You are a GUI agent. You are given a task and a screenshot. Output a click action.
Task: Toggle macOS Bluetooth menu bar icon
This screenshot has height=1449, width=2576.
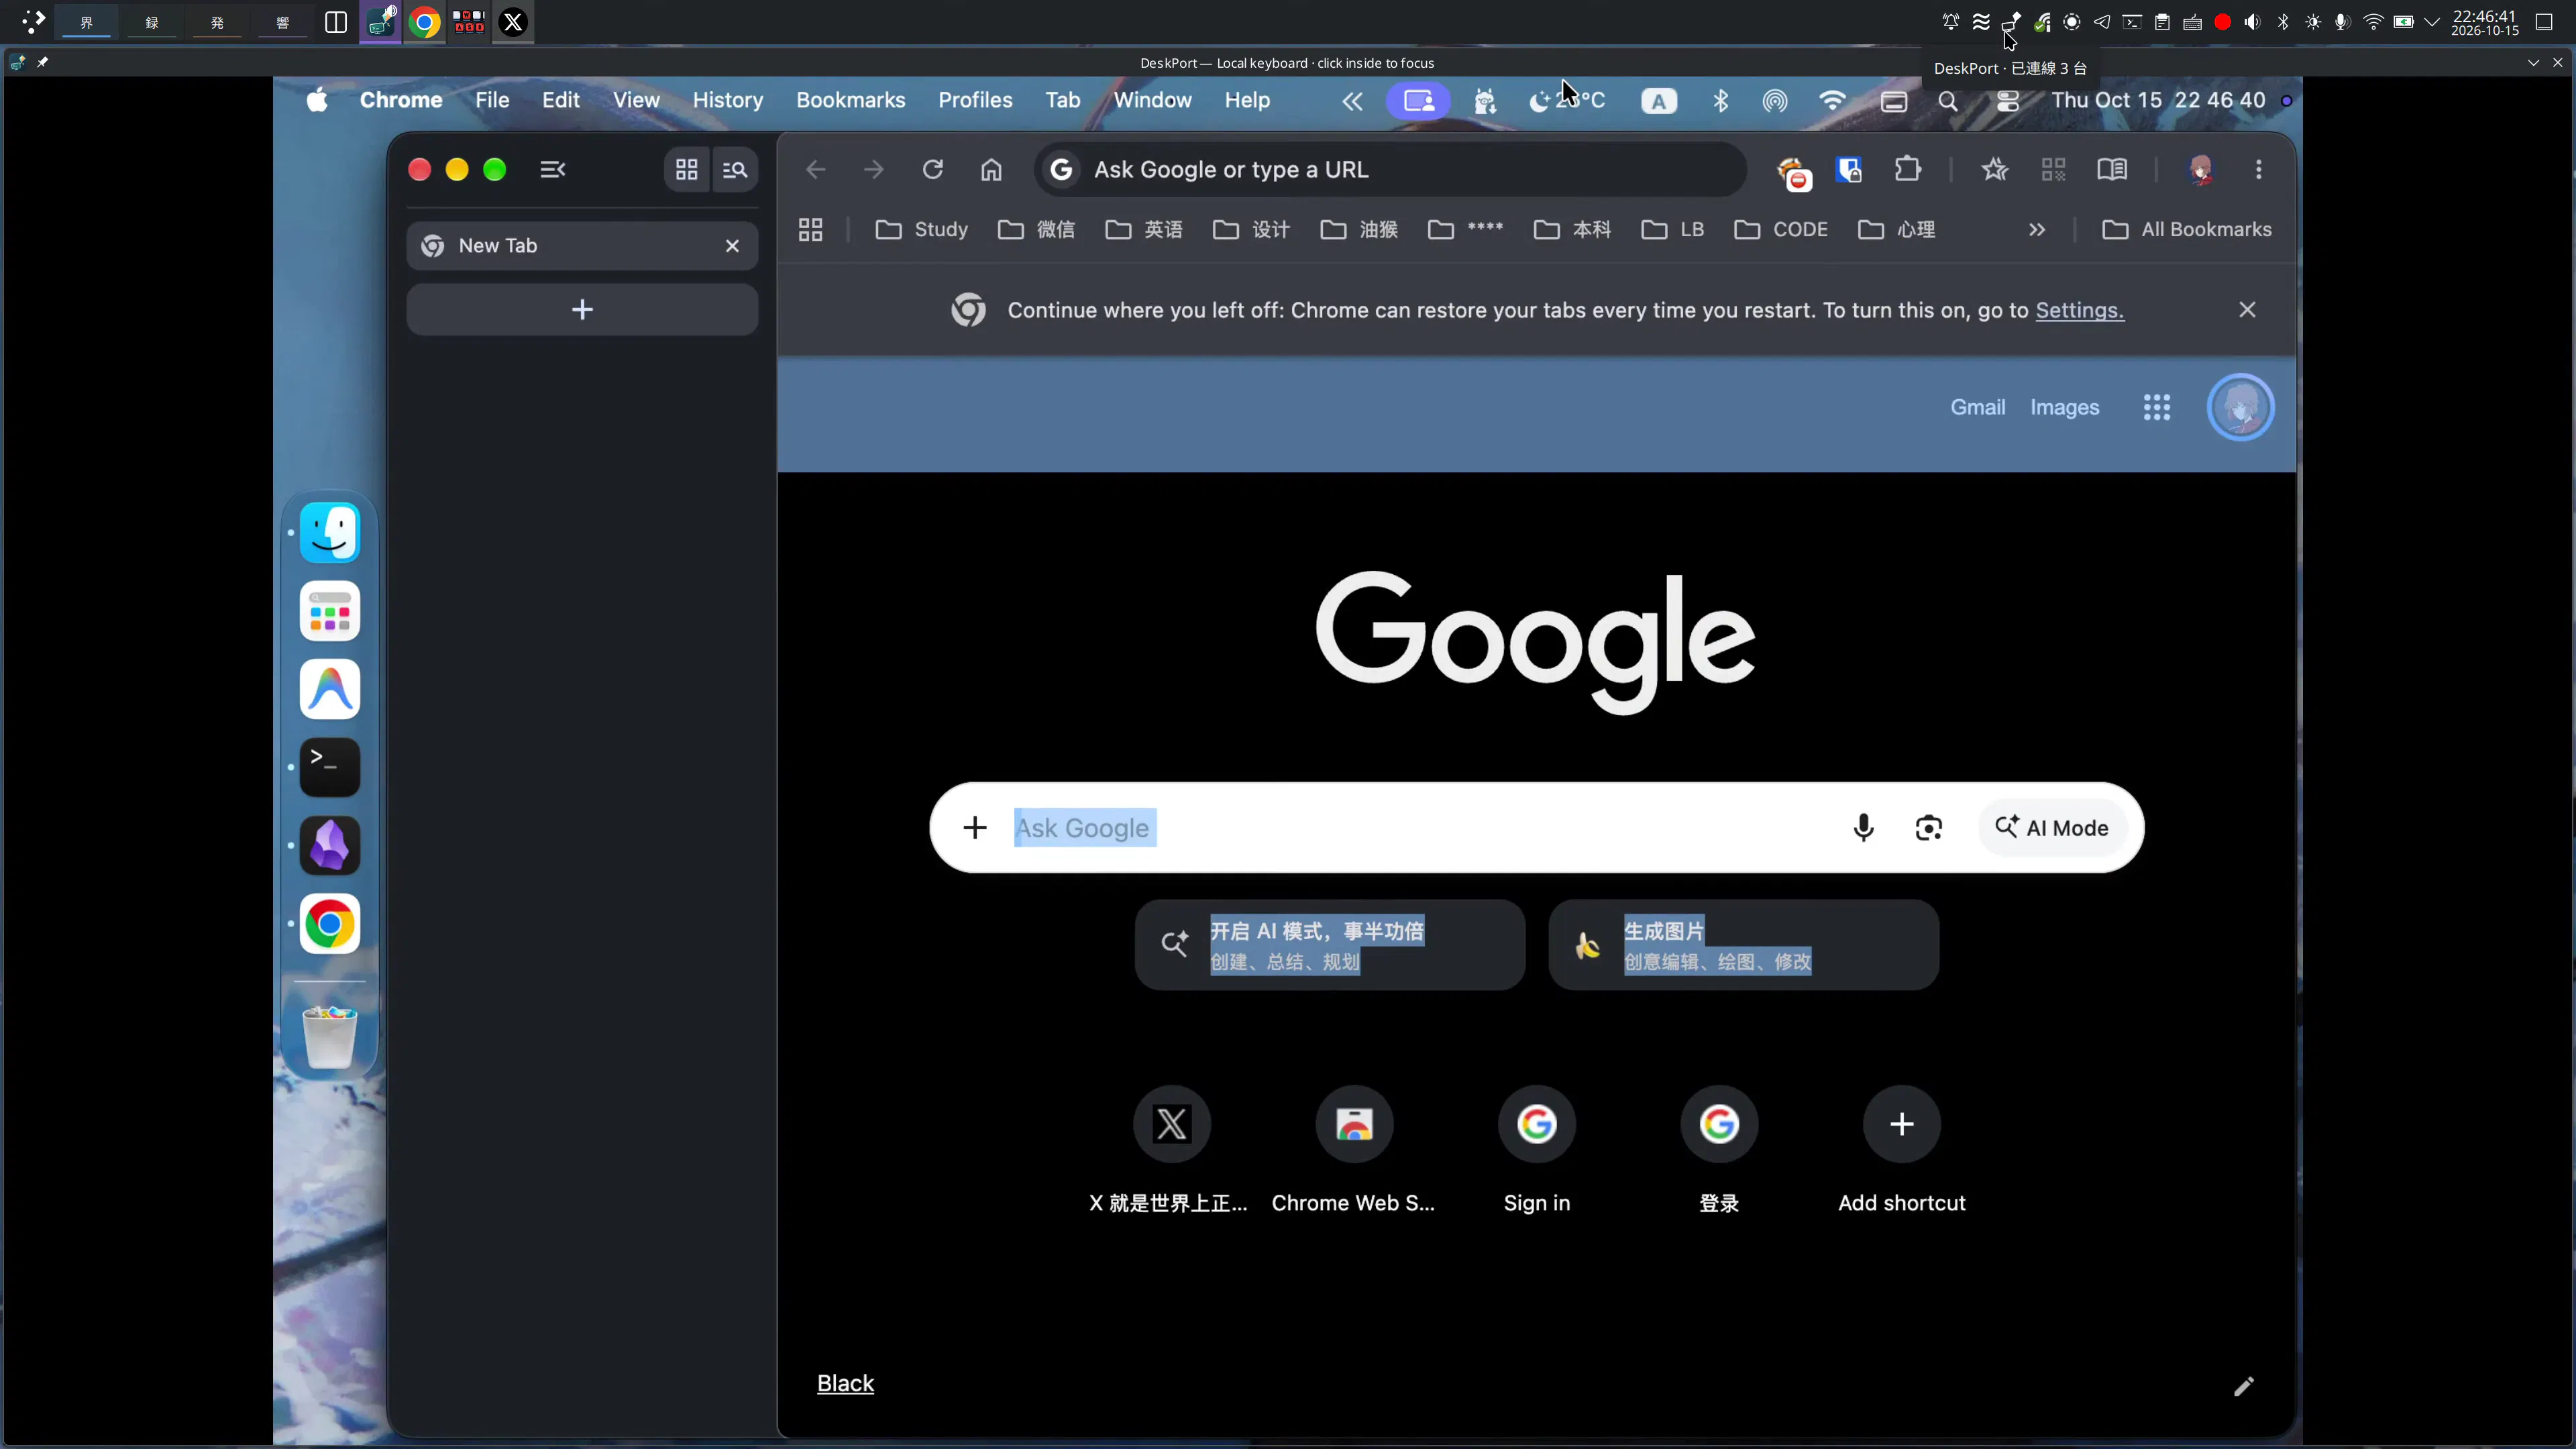[1720, 101]
